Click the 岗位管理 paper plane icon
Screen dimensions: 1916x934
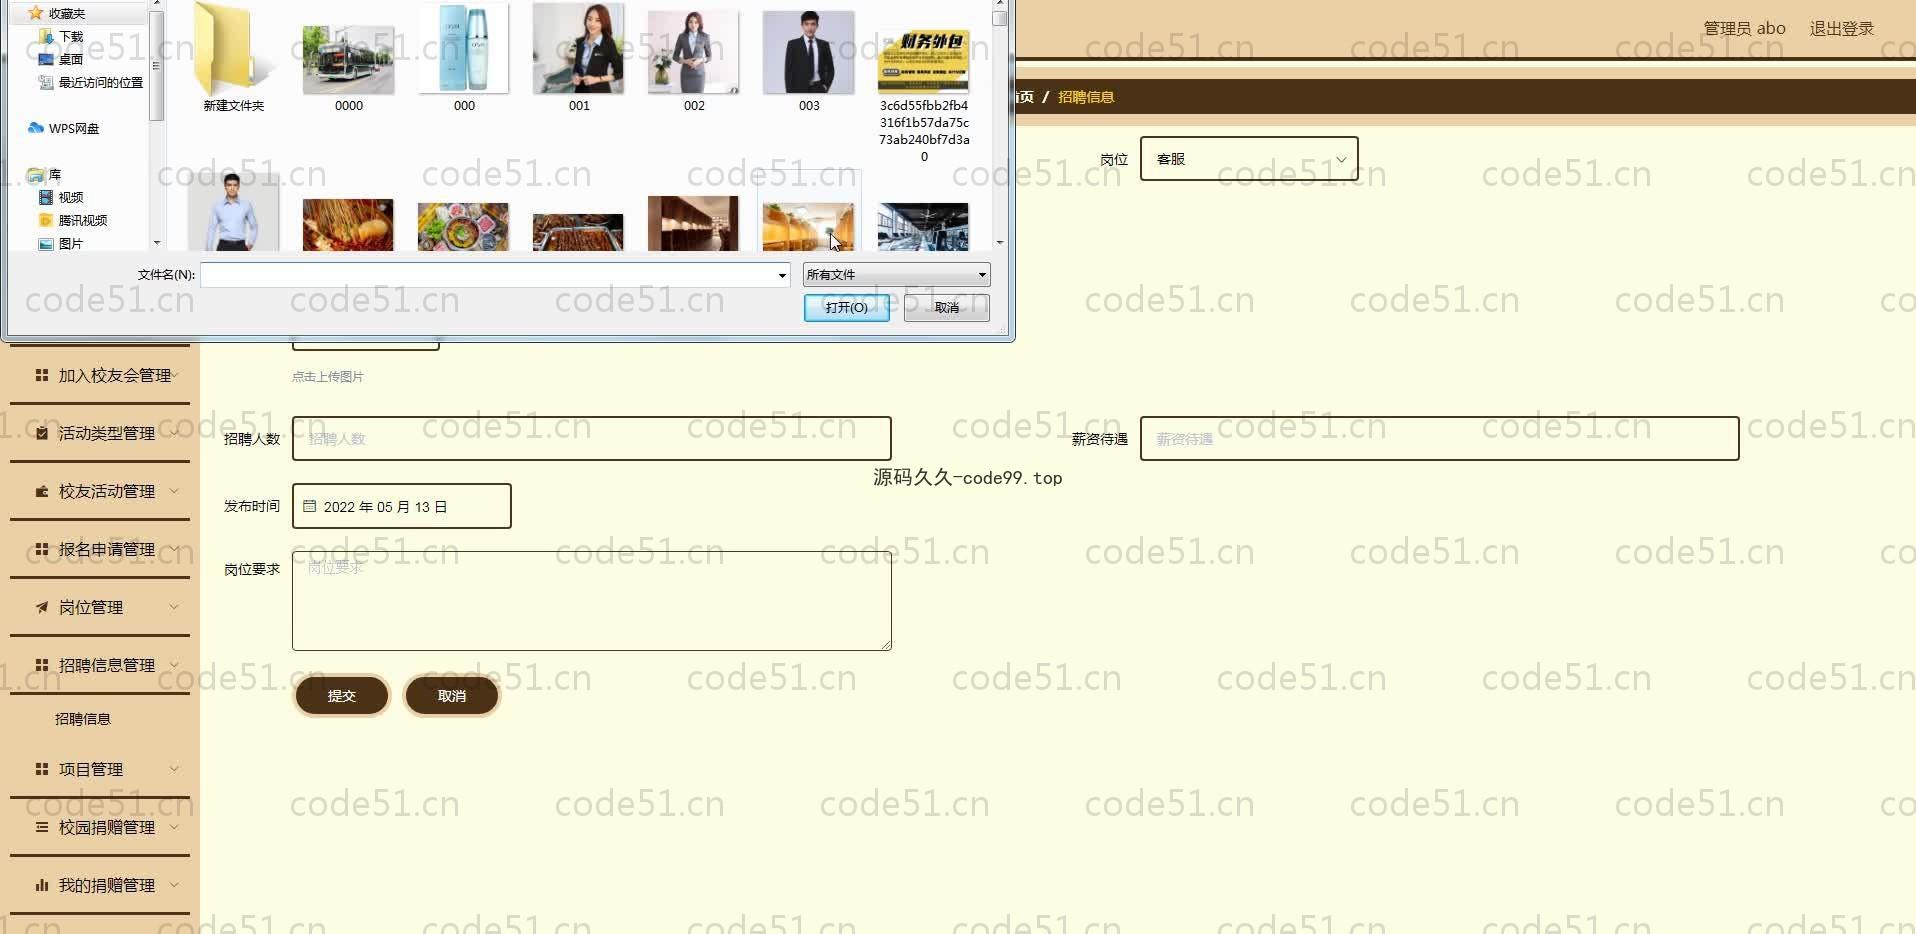(x=42, y=607)
